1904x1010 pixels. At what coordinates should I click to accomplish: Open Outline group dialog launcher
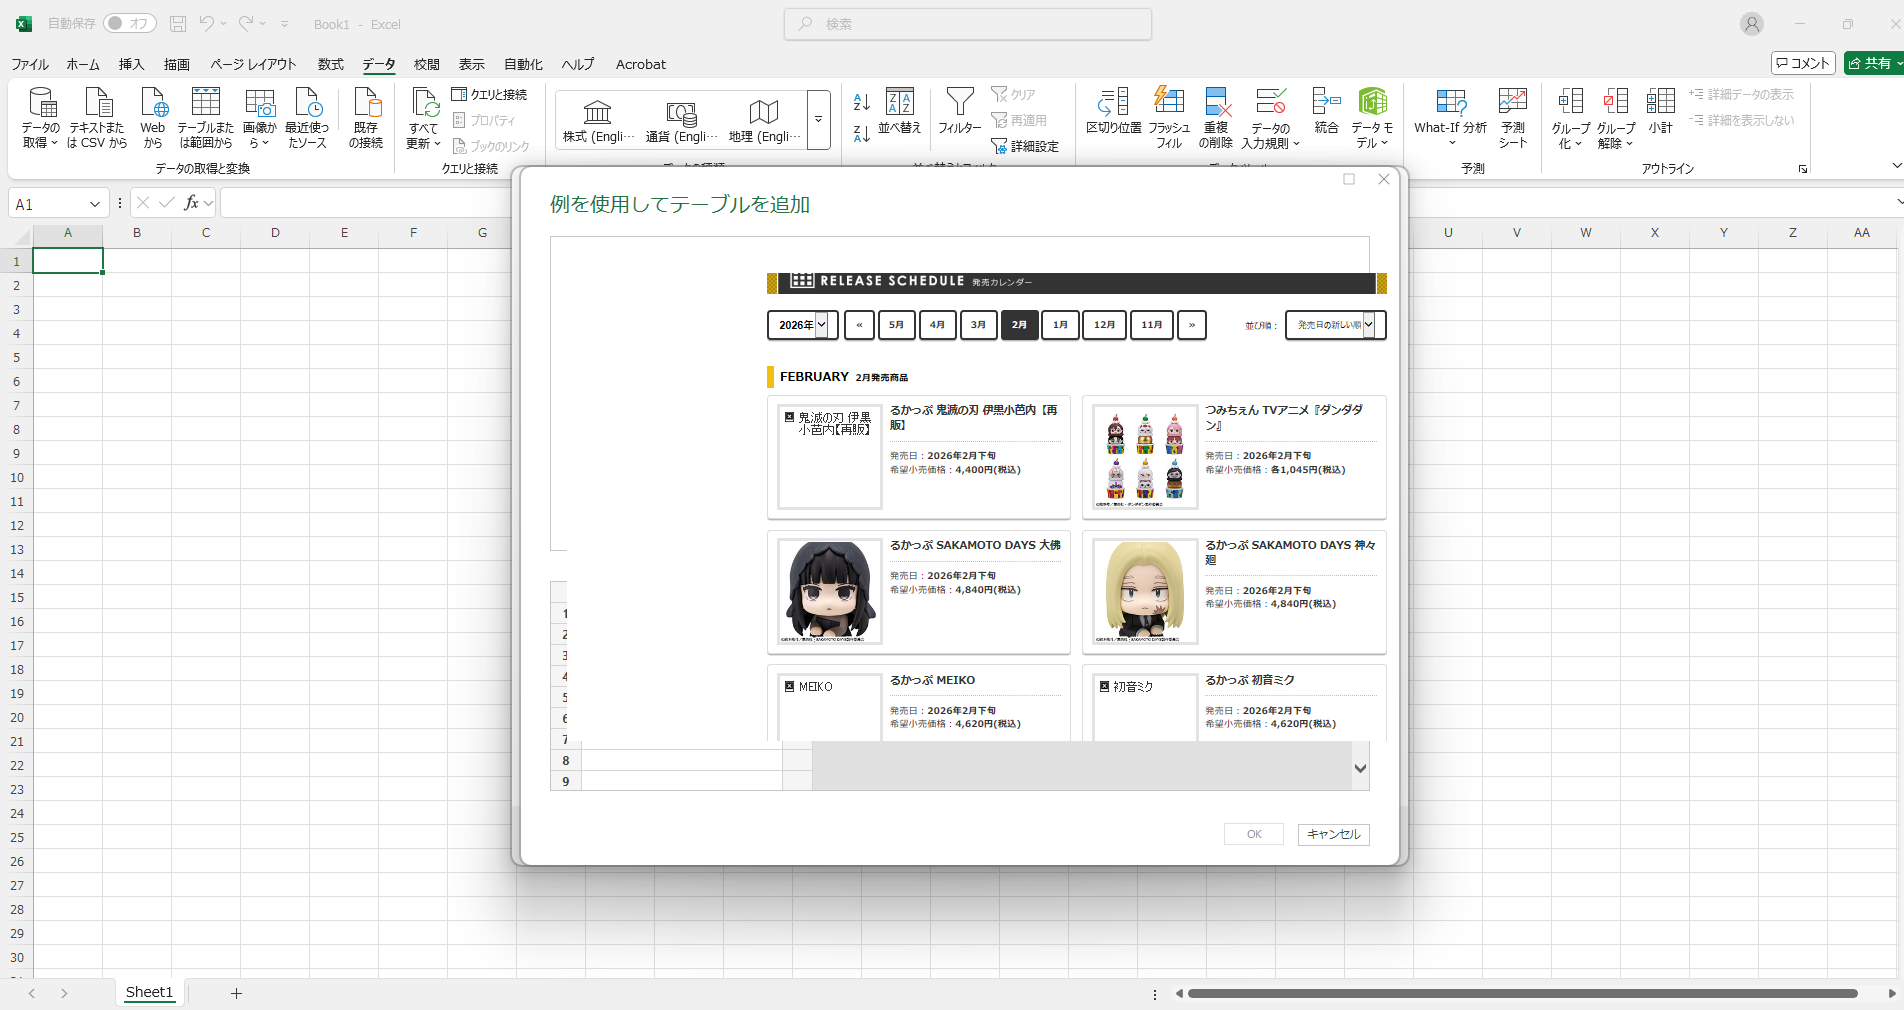(x=1803, y=169)
